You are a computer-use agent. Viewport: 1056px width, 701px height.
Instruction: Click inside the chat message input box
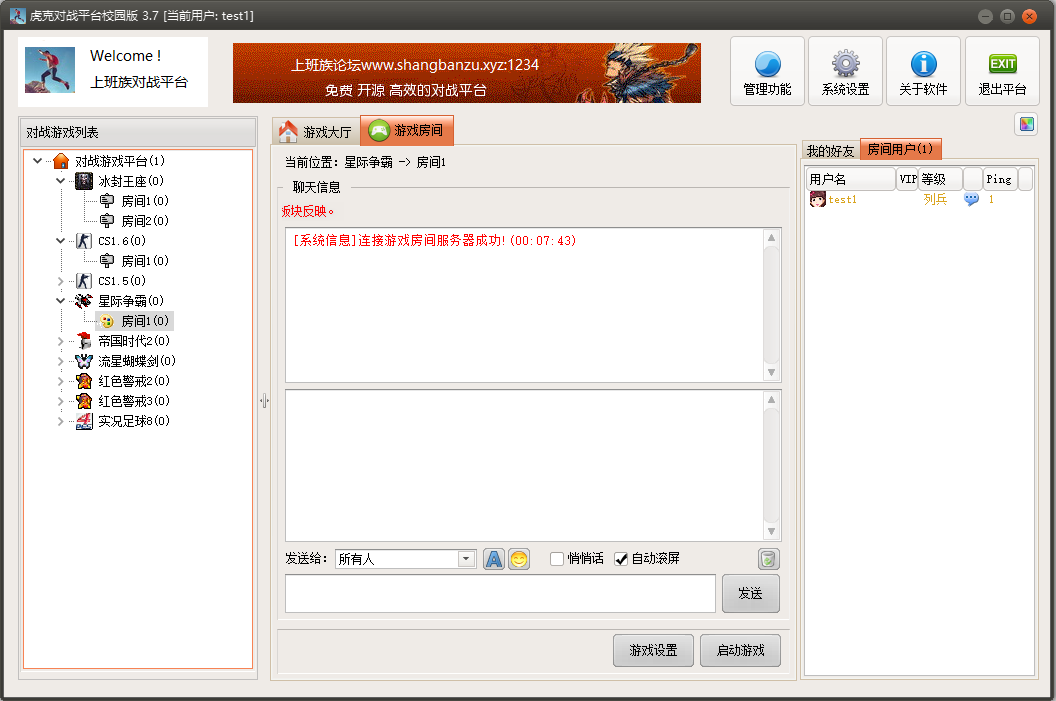[x=497, y=593]
